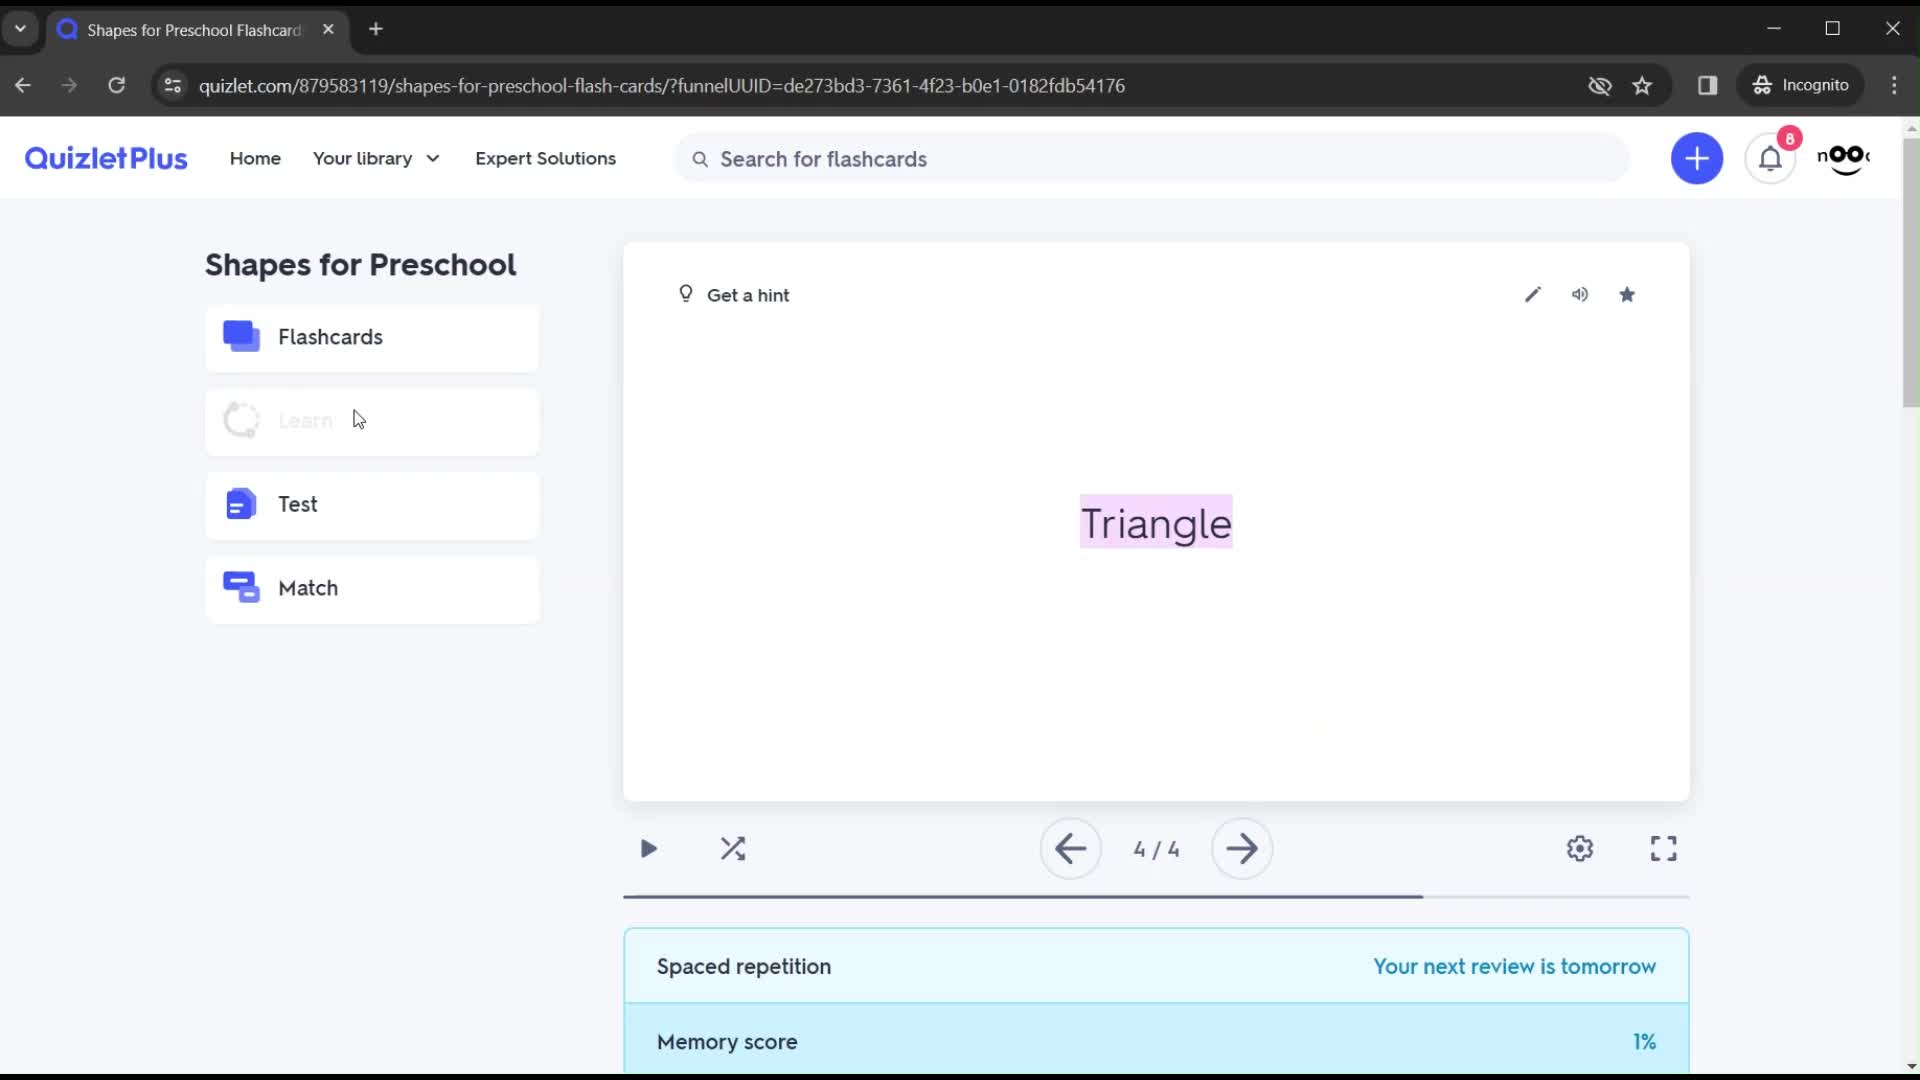
Task: Click the settings gear icon for flashcards
Action: pos(1580,849)
